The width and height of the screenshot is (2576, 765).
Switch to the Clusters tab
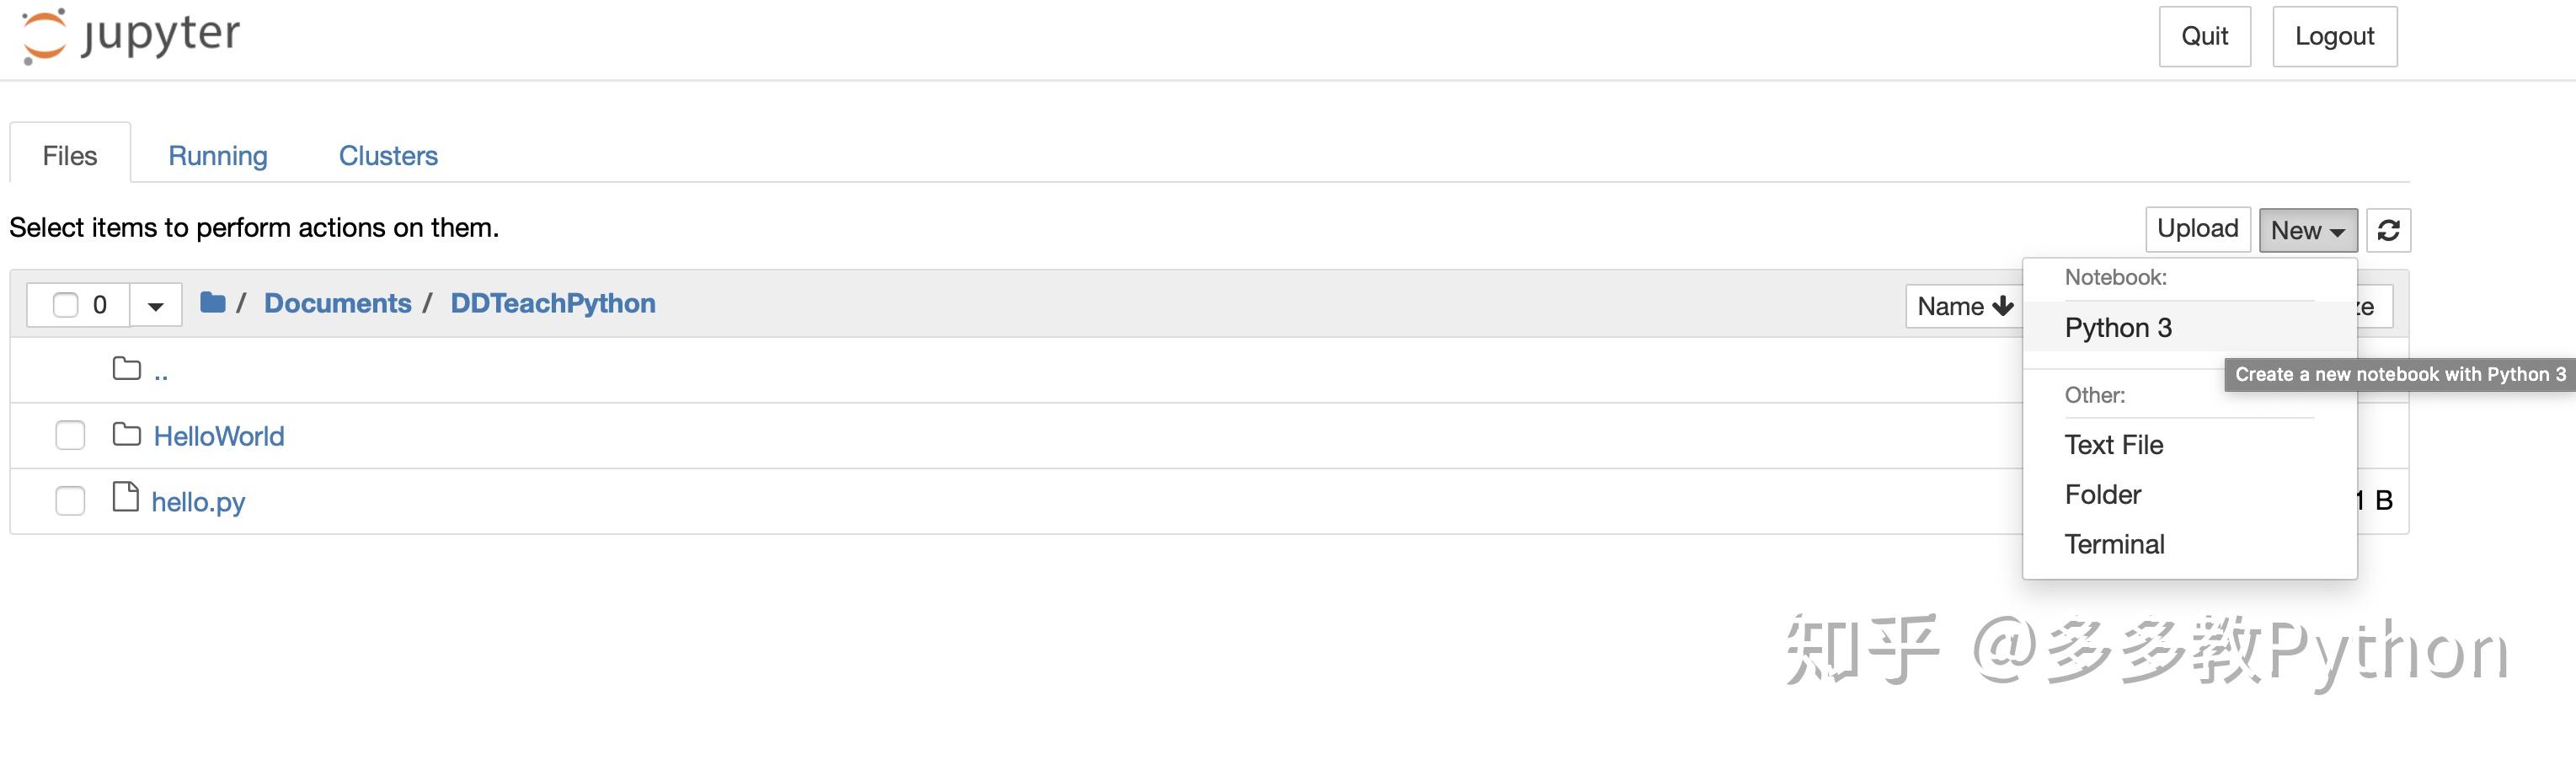(x=388, y=155)
